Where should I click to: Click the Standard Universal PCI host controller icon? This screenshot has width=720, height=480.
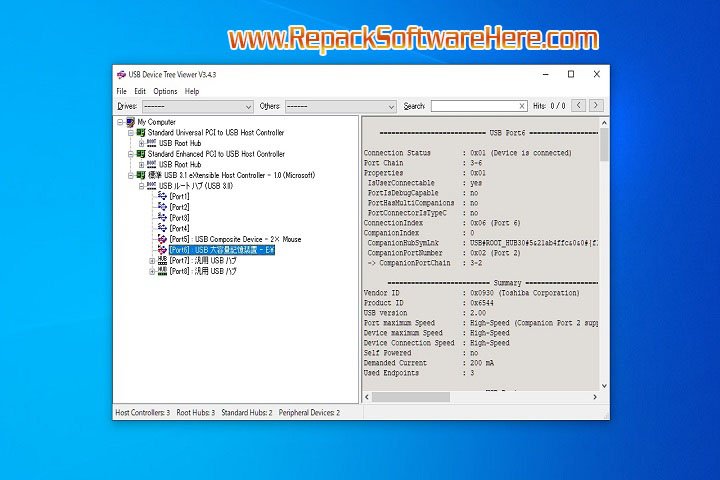(141, 133)
